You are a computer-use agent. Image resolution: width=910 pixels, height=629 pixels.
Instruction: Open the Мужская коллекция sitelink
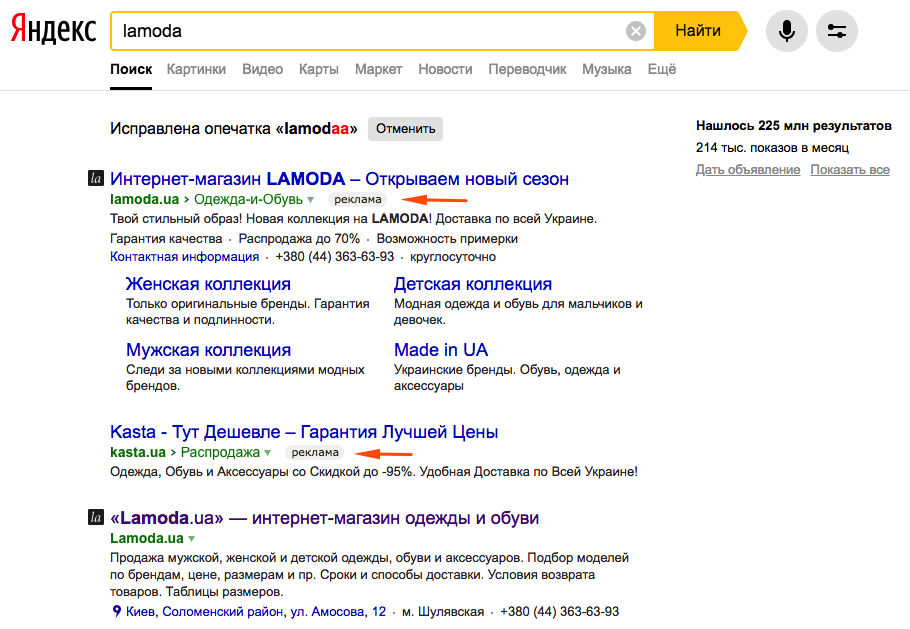pos(208,350)
